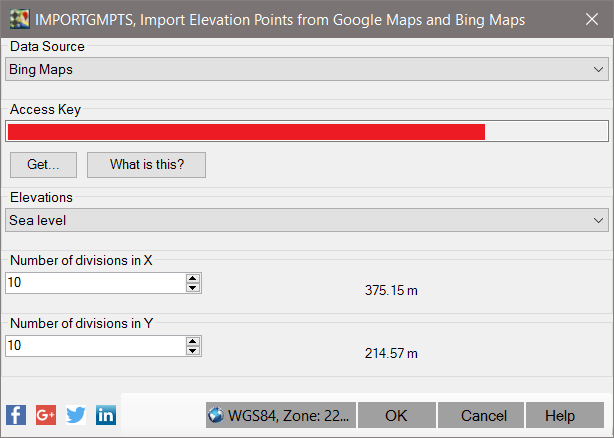Open the LinkedIn icon
The image size is (614, 438).
(x=106, y=415)
